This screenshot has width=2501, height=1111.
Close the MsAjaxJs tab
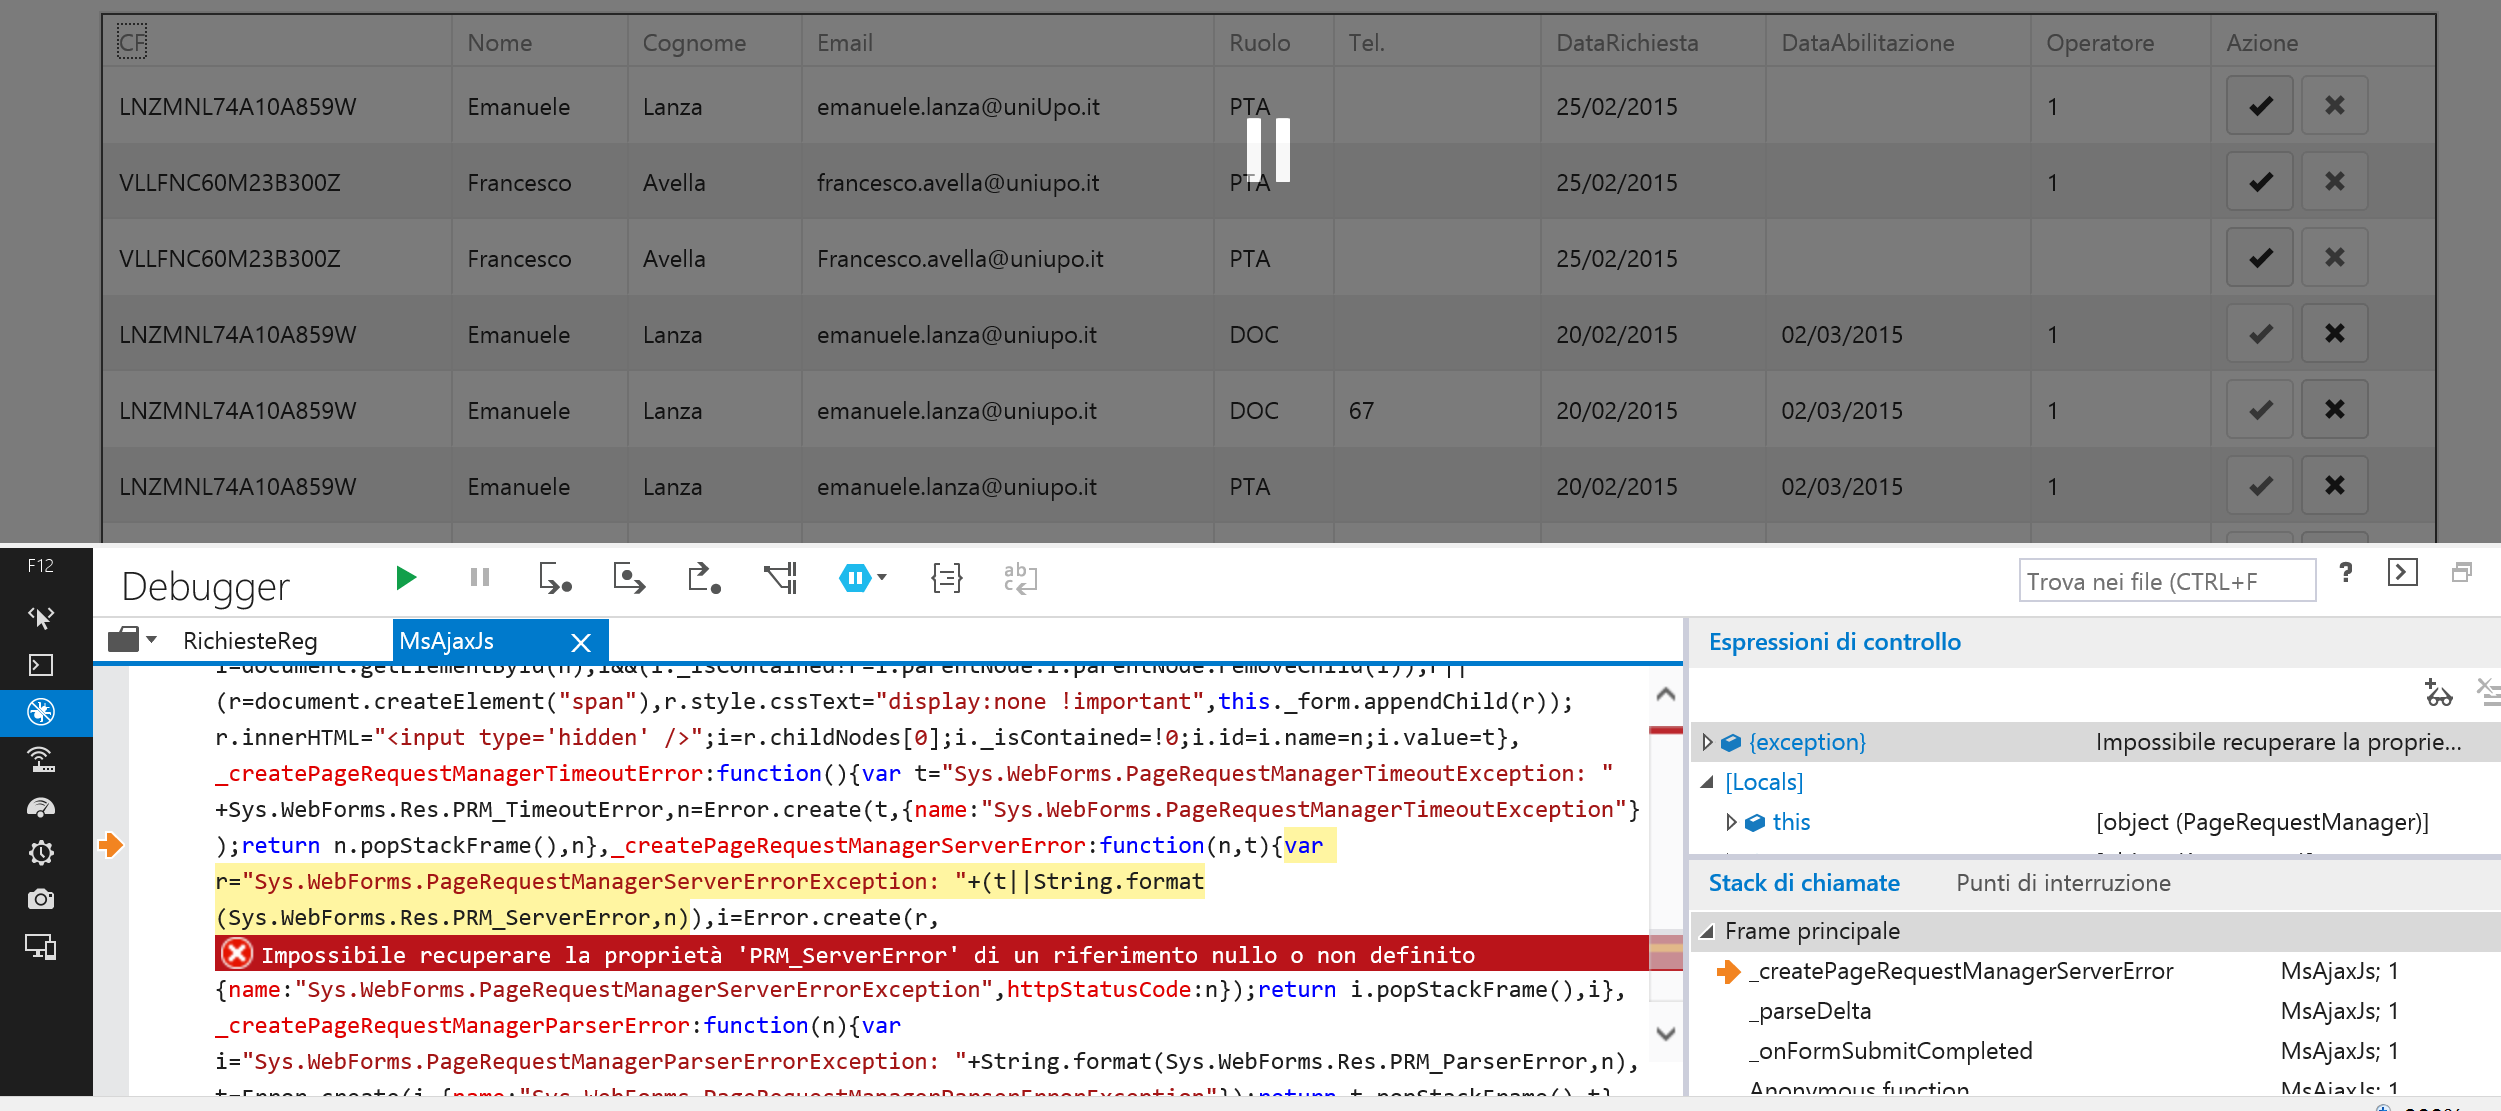point(581,642)
